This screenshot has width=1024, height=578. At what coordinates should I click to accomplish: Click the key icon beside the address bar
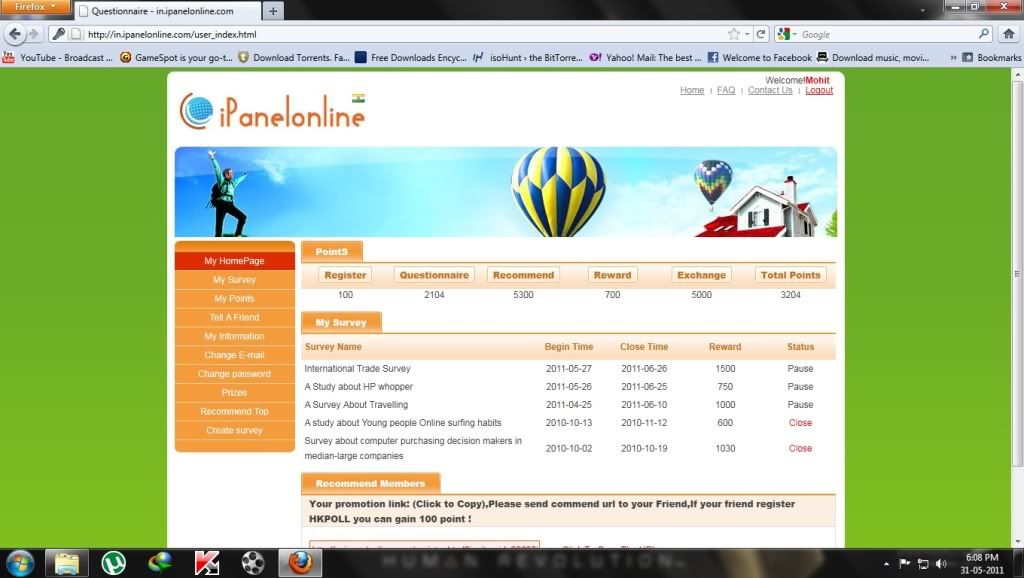point(58,34)
